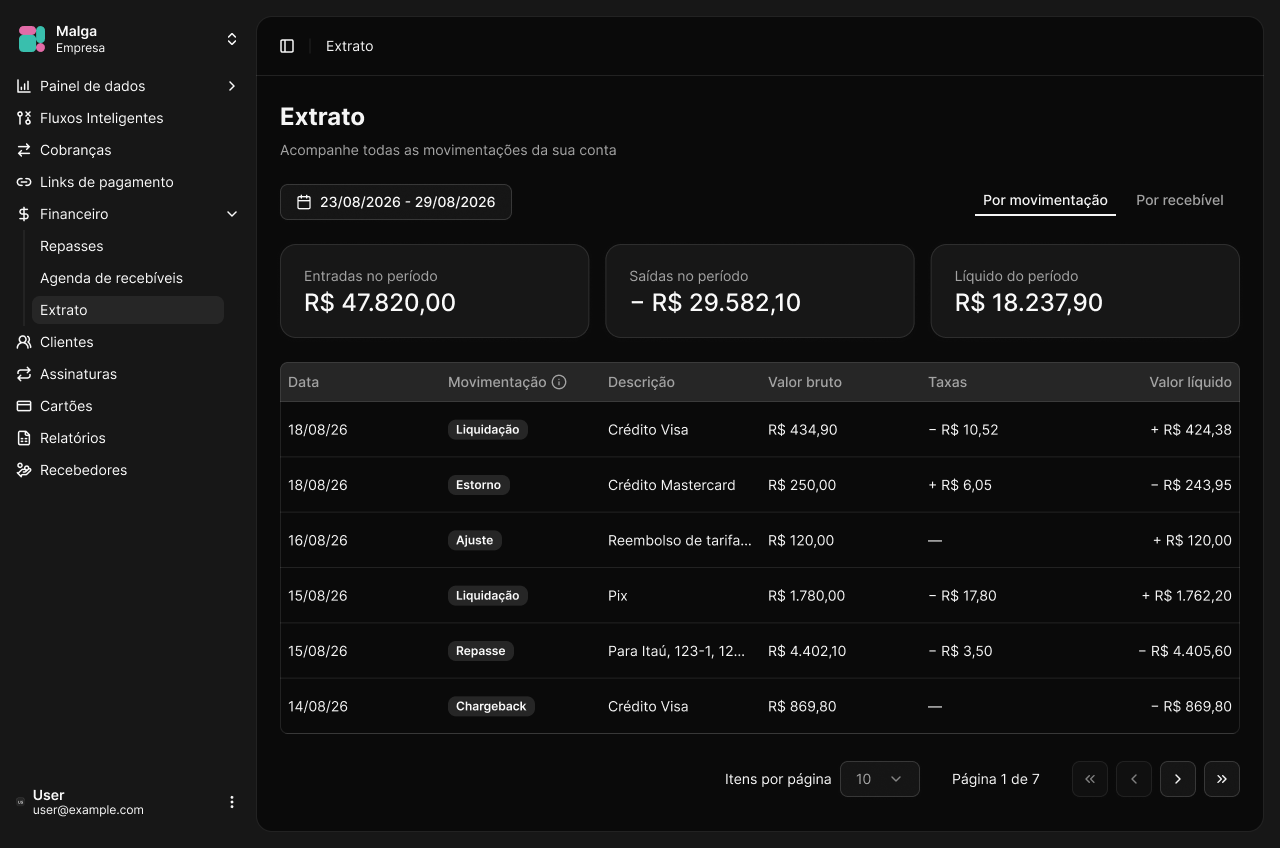Image resolution: width=1280 pixels, height=848 pixels.
Task: Click the Relatórios document icon
Action: (x=24, y=438)
